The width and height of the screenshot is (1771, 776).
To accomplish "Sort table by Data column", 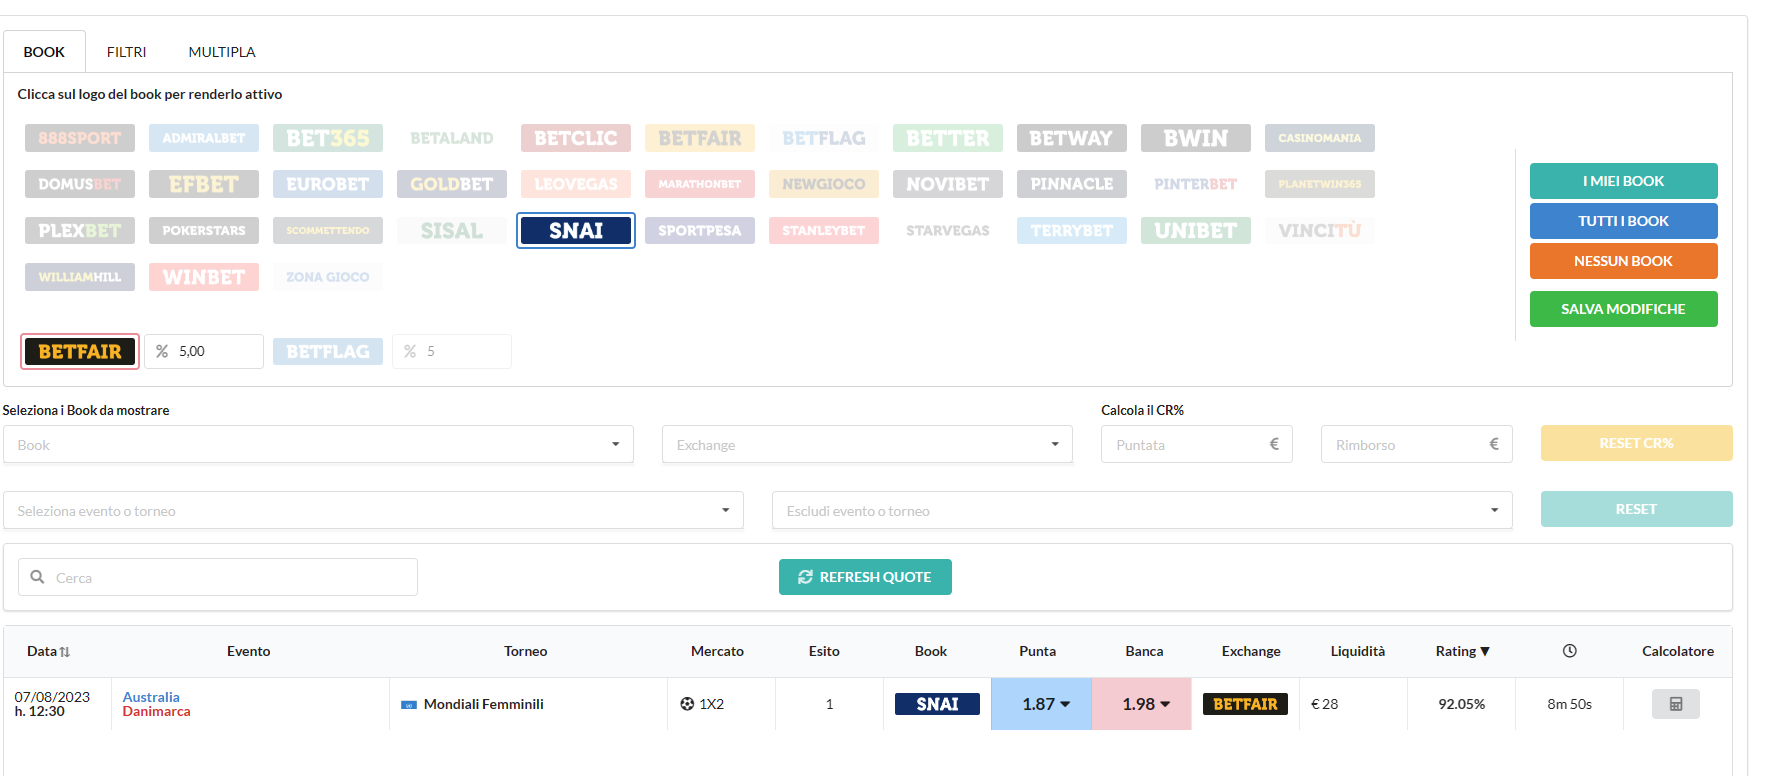I will point(48,651).
